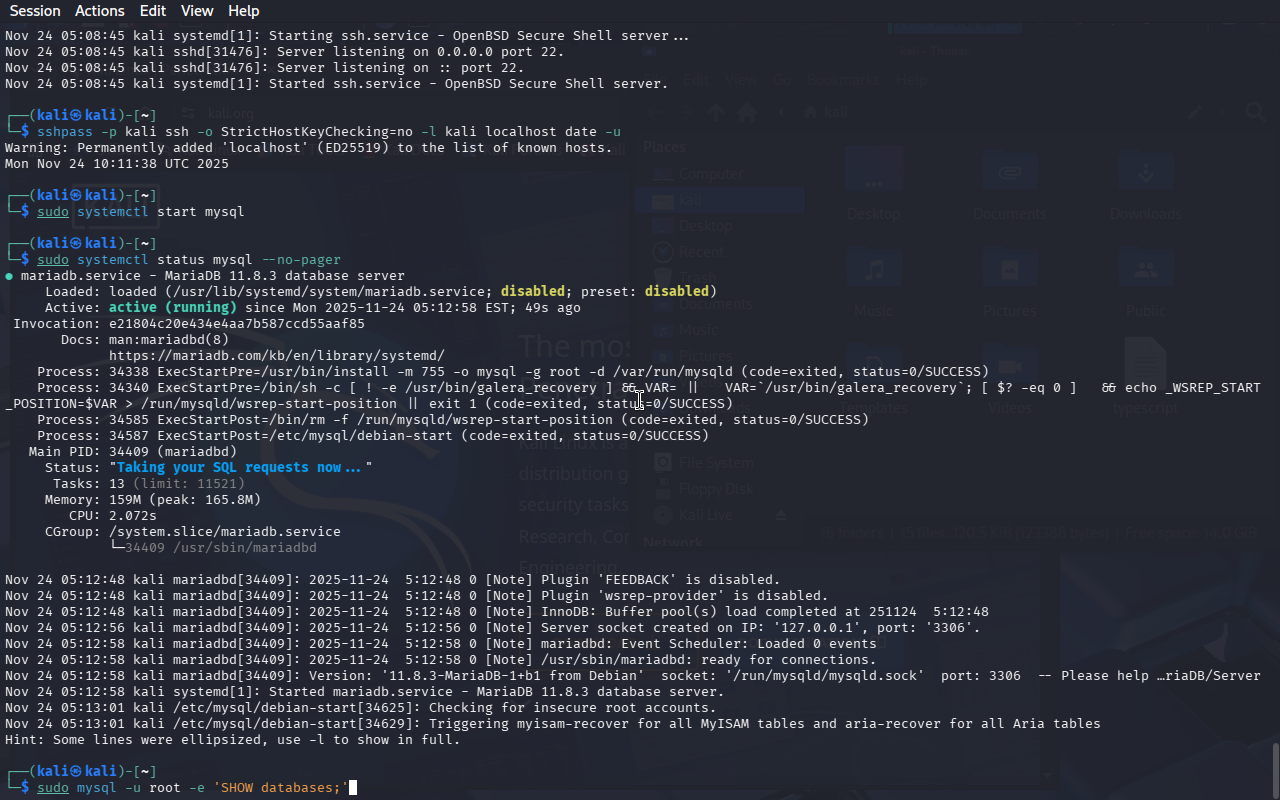Click the Thunar search magnifier icon
Viewport: 1280px width, 800px height.
pyautogui.click(x=1255, y=112)
